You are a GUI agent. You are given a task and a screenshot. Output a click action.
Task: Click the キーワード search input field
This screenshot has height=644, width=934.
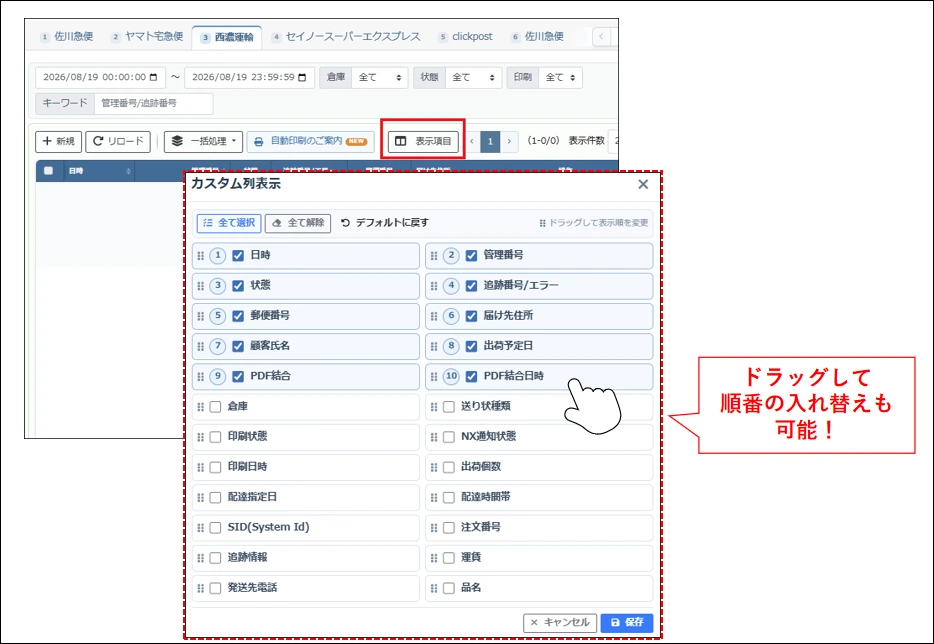pos(153,103)
